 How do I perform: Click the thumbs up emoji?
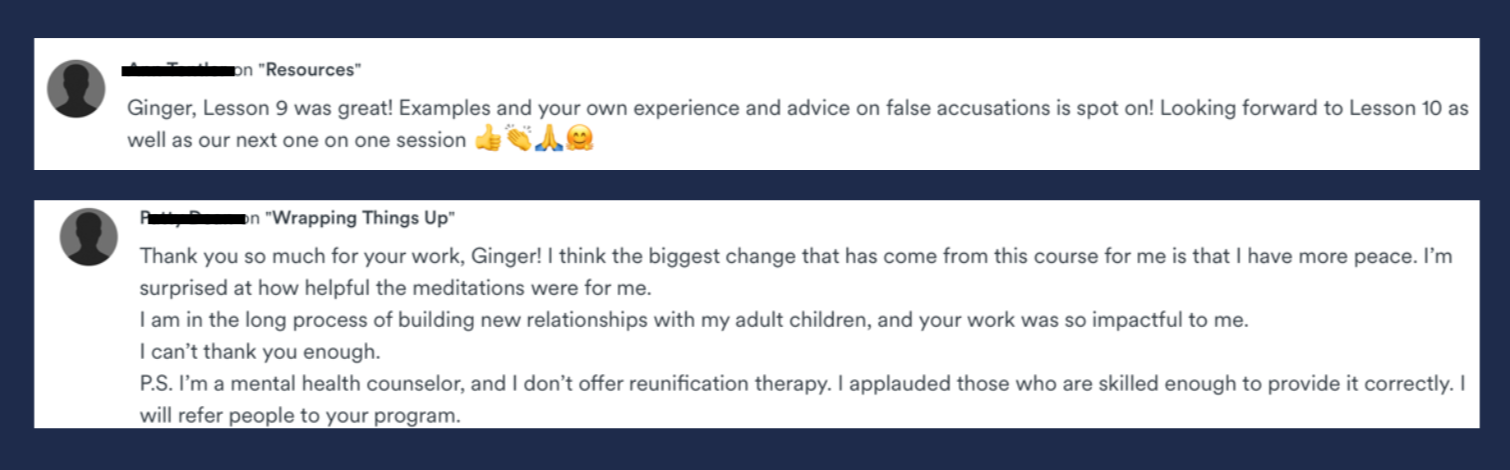(x=488, y=140)
